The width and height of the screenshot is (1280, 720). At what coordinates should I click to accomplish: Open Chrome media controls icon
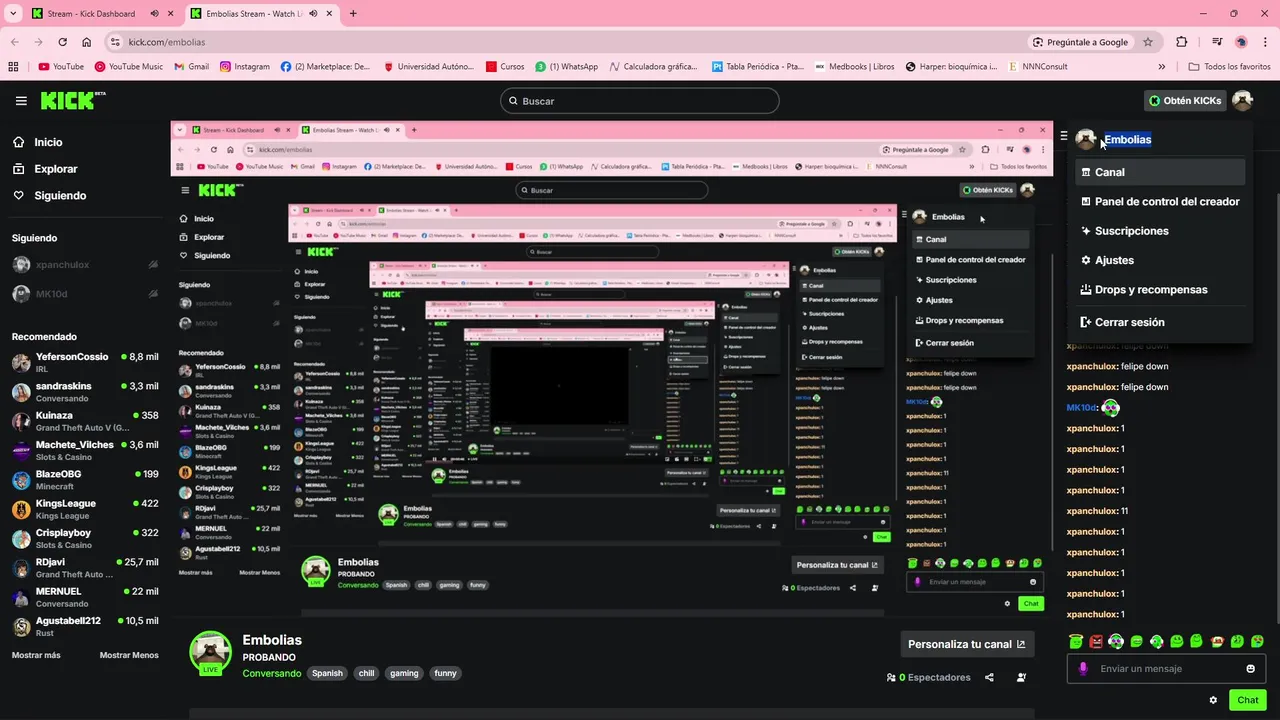point(1217,42)
